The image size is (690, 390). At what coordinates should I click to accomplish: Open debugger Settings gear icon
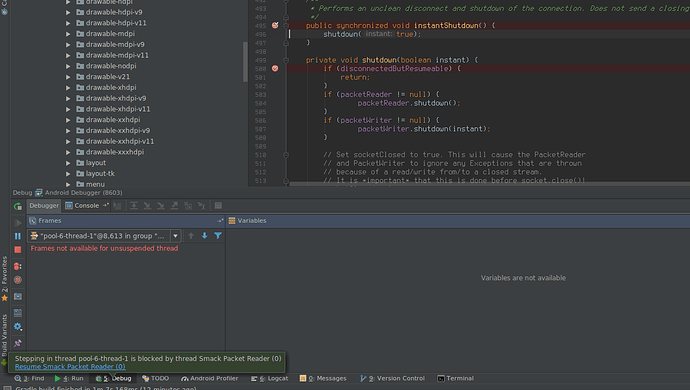[18, 327]
